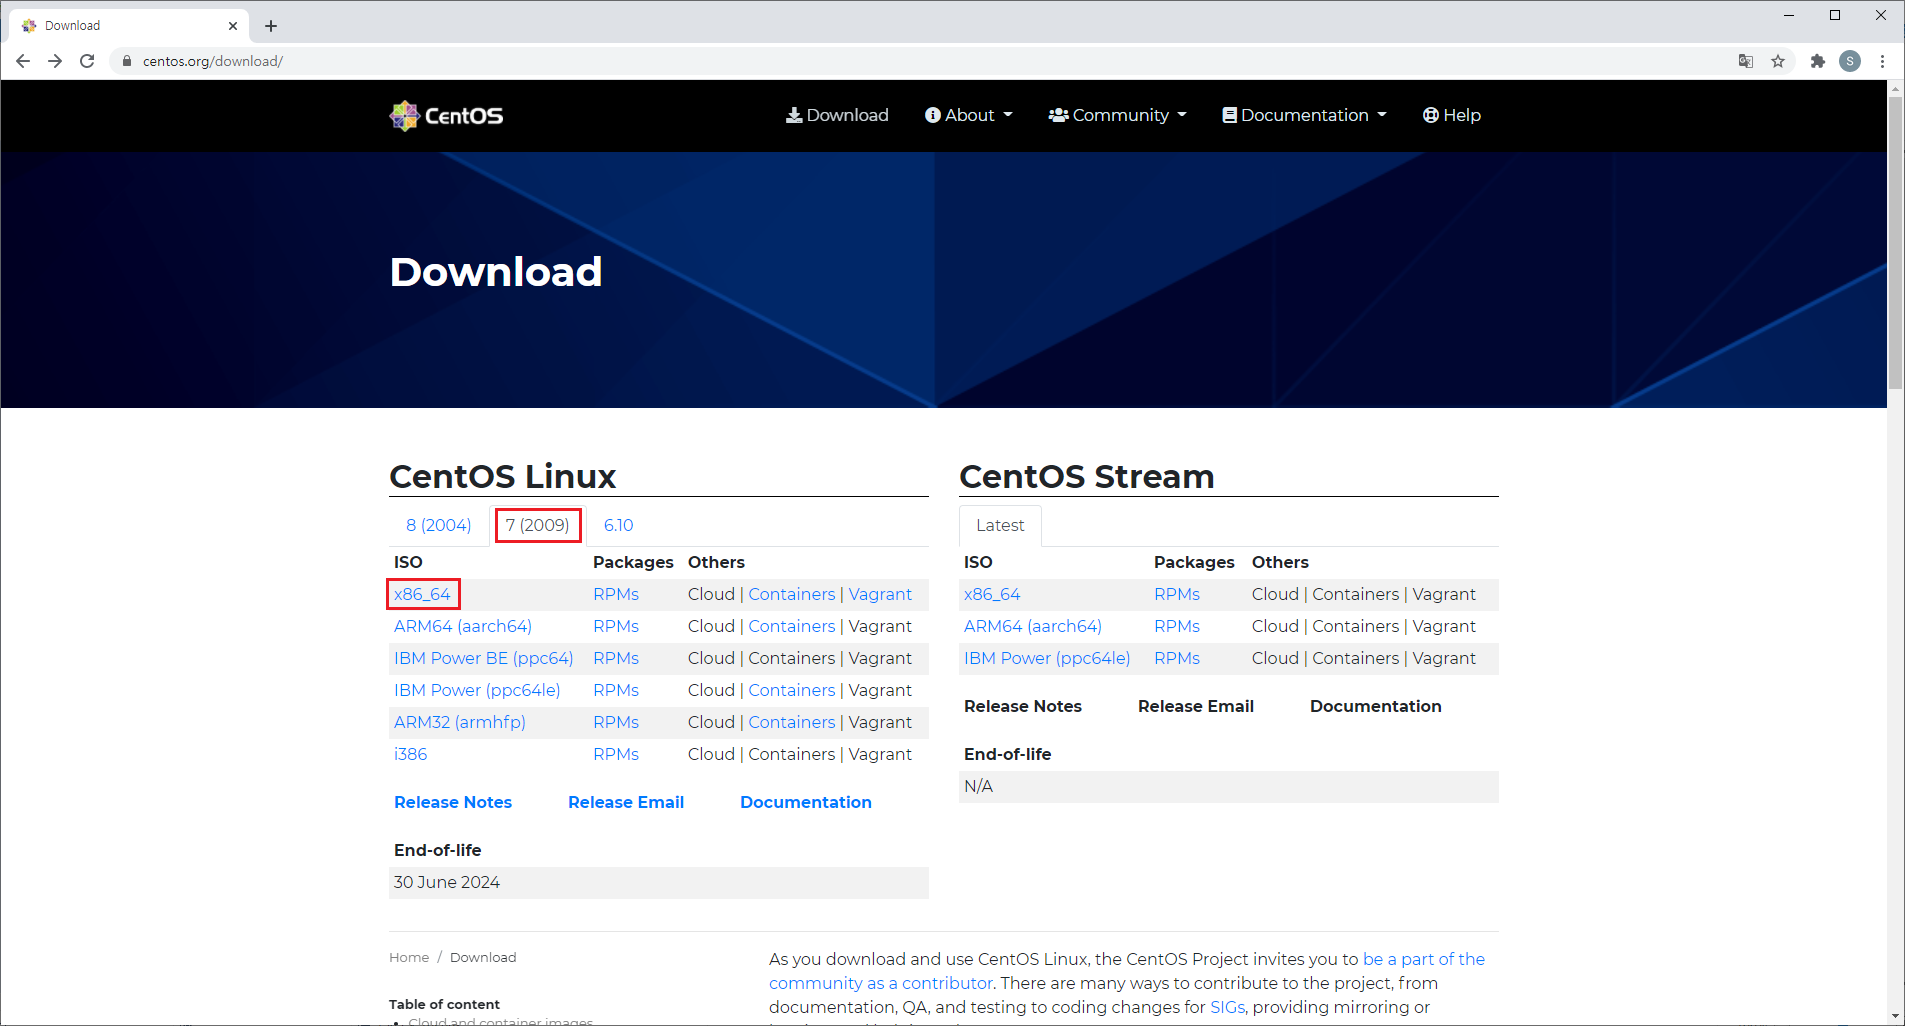Open the Help nav item
Viewport: 1905px width, 1026px height.
coord(1452,115)
